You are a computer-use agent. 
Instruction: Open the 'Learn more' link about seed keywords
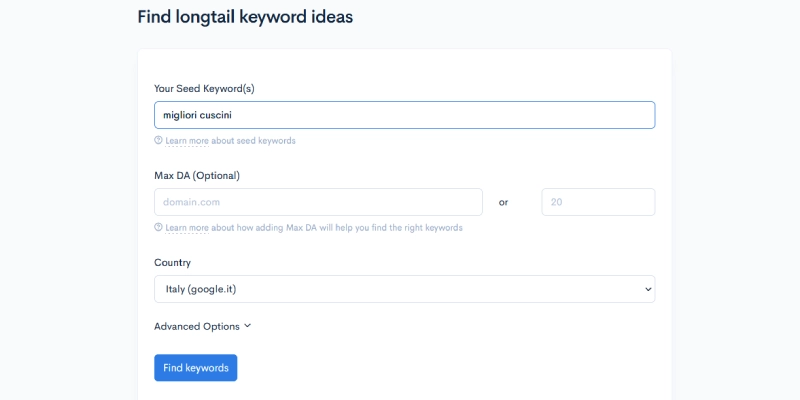[x=187, y=141]
